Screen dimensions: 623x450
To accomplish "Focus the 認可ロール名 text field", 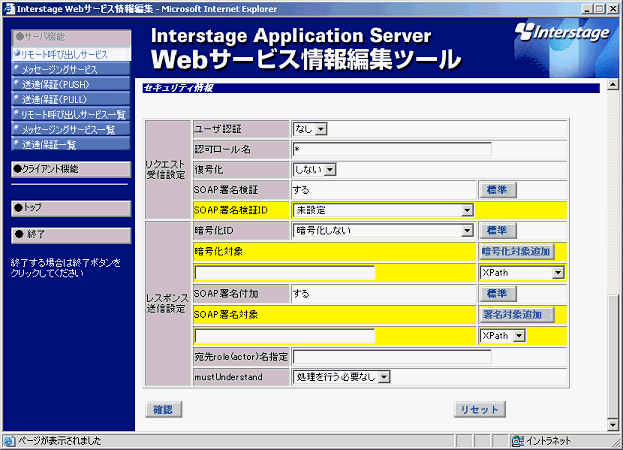I will (392, 150).
